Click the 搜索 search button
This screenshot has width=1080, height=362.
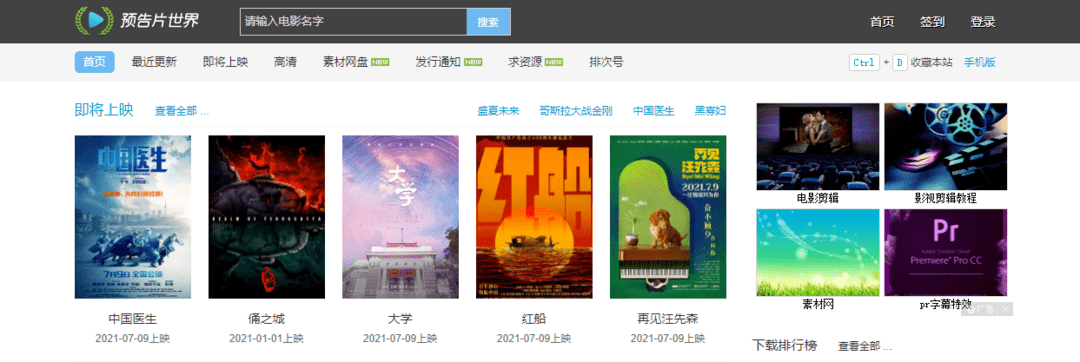488,21
